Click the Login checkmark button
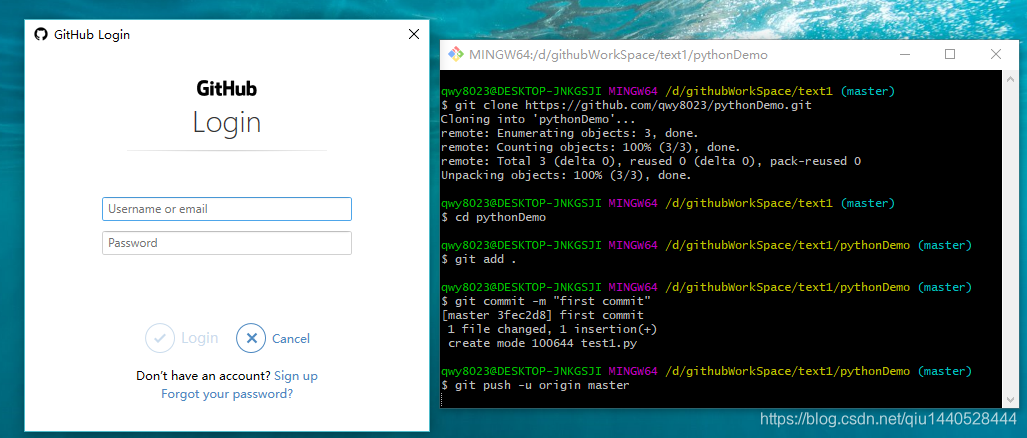This screenshot has height=438, width=1027. point(182,338)
